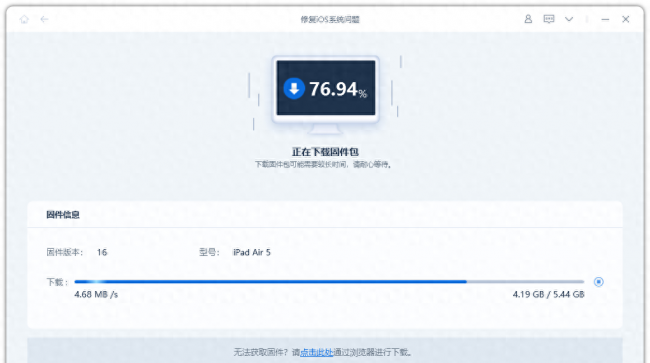
Task: Expand the title bar dropdown chevron
Action: point(569,19)
